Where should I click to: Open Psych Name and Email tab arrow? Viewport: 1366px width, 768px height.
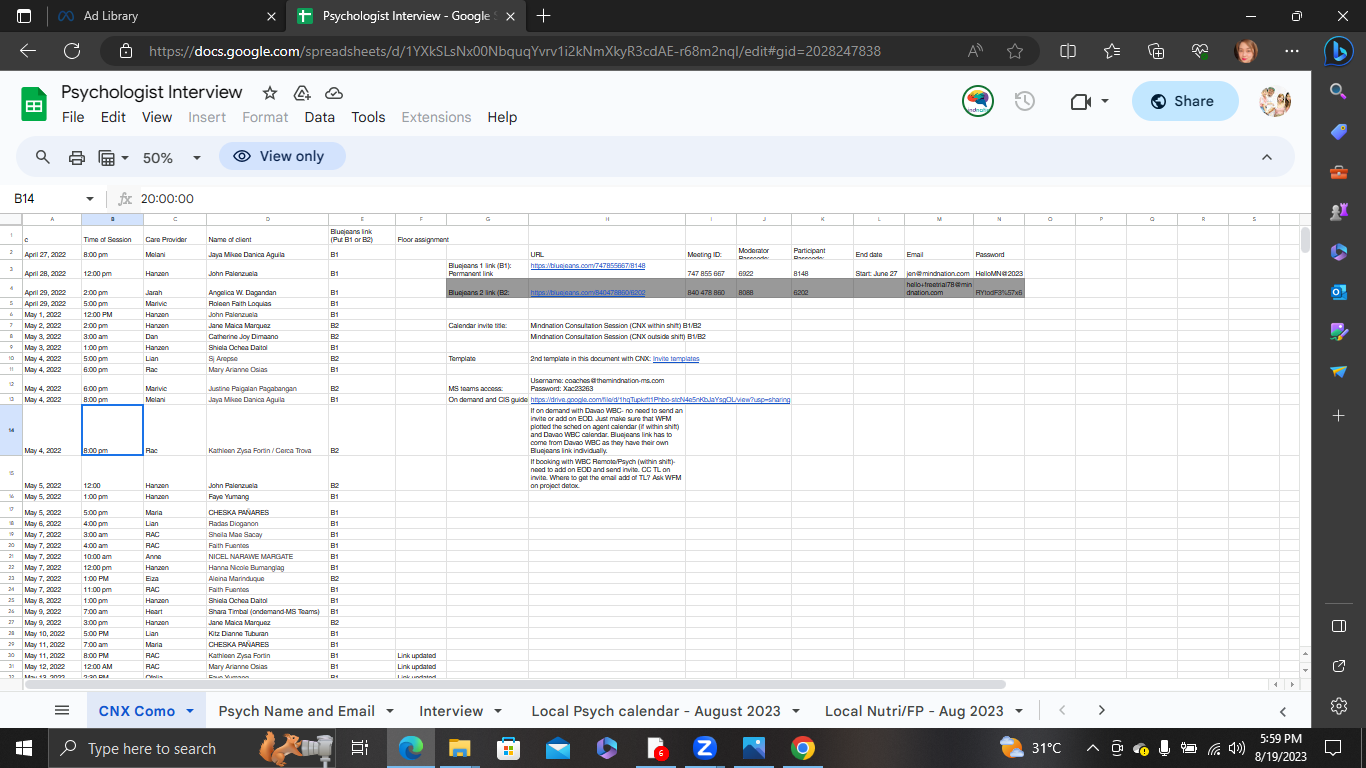tap(391, 711)
